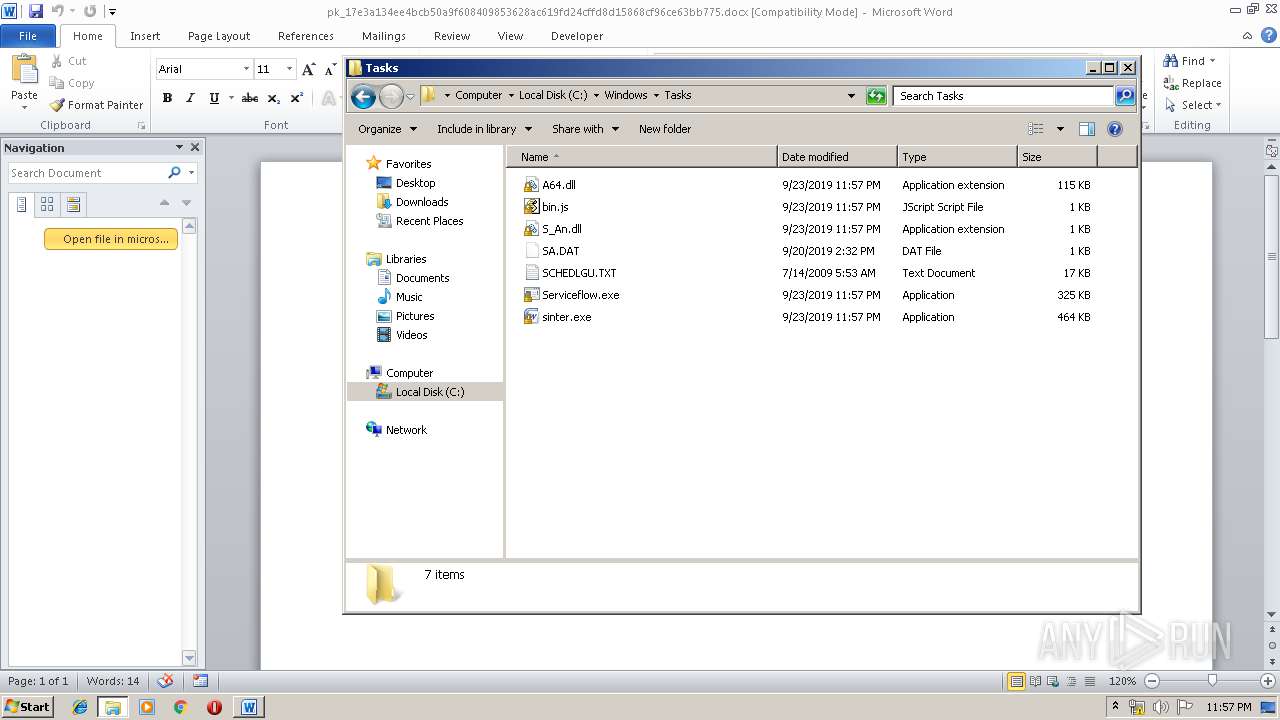This screenshot has width=1280, height=720.
Task: Switch to the Insert ribbon tab
Action: pos(145,36)
